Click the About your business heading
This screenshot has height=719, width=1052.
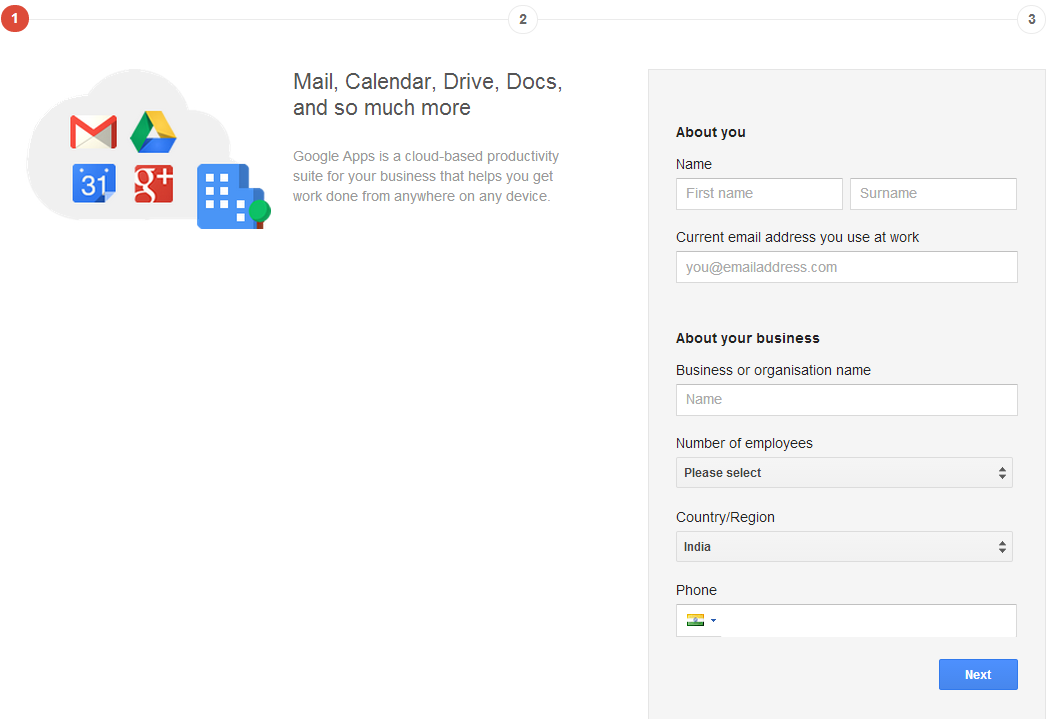coord(746,337)
